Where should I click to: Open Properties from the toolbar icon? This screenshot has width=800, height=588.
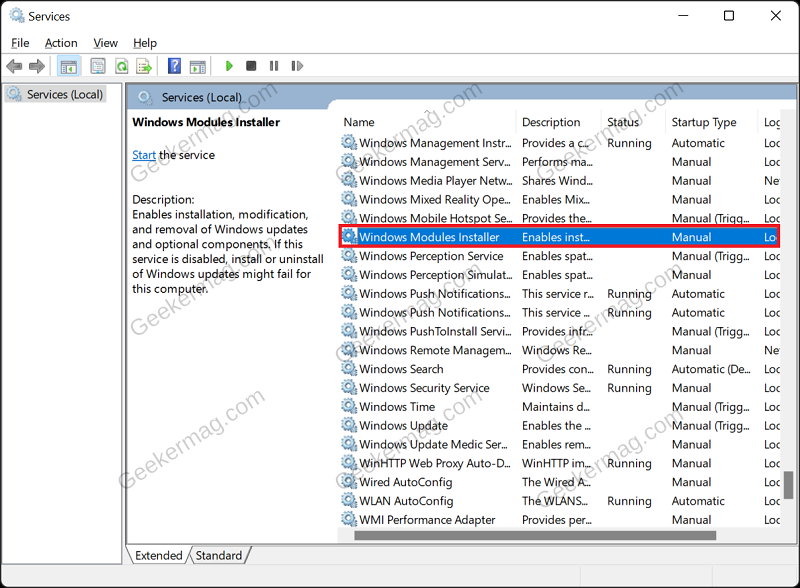(97, 66)
